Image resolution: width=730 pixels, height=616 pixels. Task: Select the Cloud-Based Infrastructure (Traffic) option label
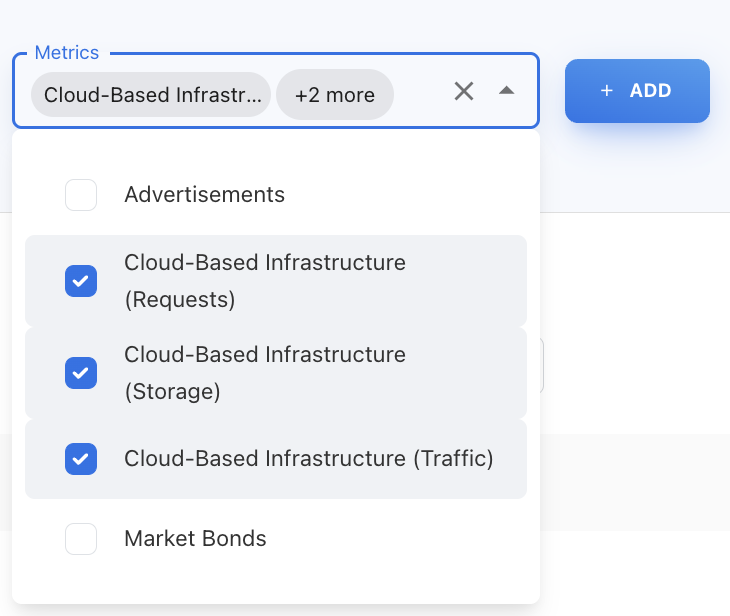[308, 459]
